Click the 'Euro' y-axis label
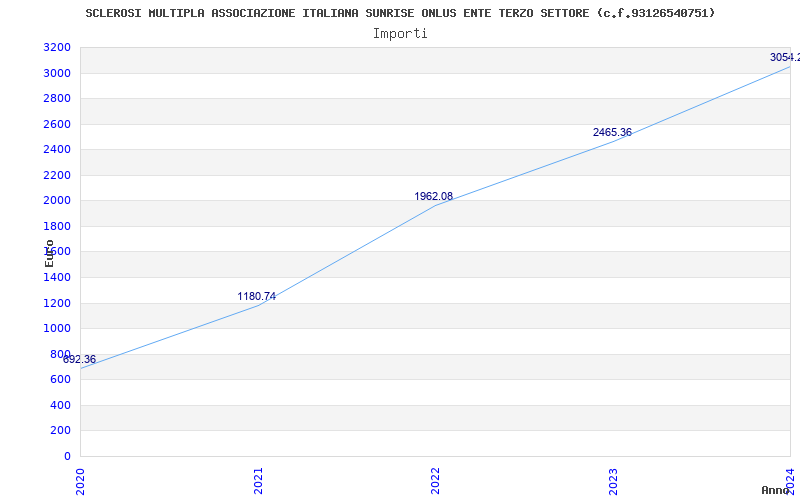 49,253
